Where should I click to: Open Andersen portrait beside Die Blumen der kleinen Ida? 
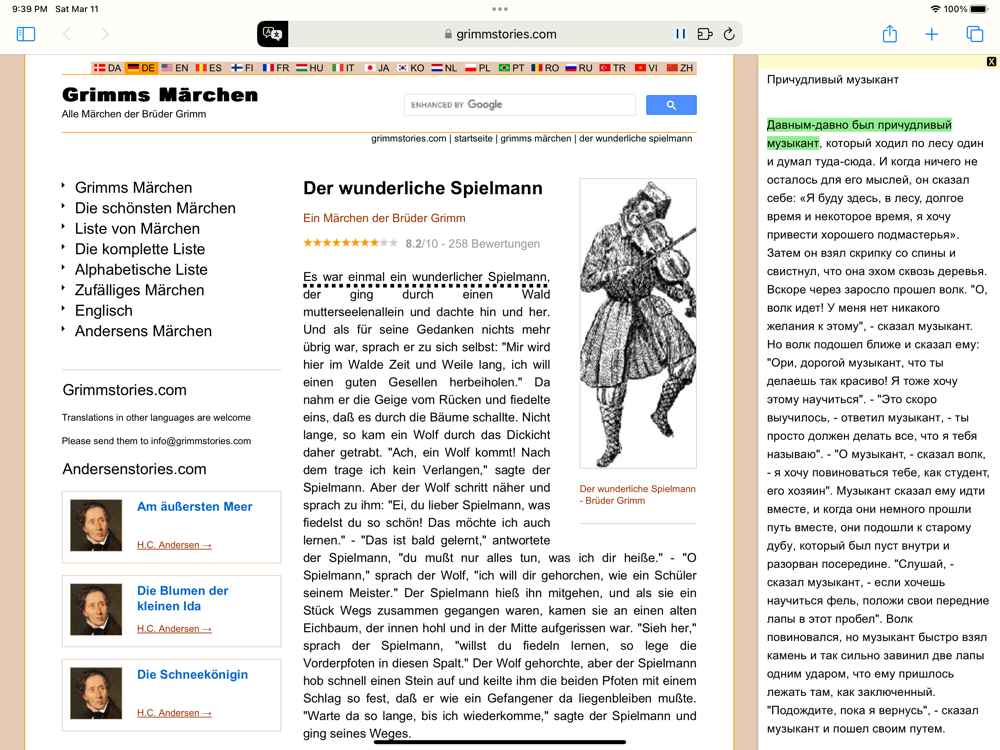pos(96,610)
